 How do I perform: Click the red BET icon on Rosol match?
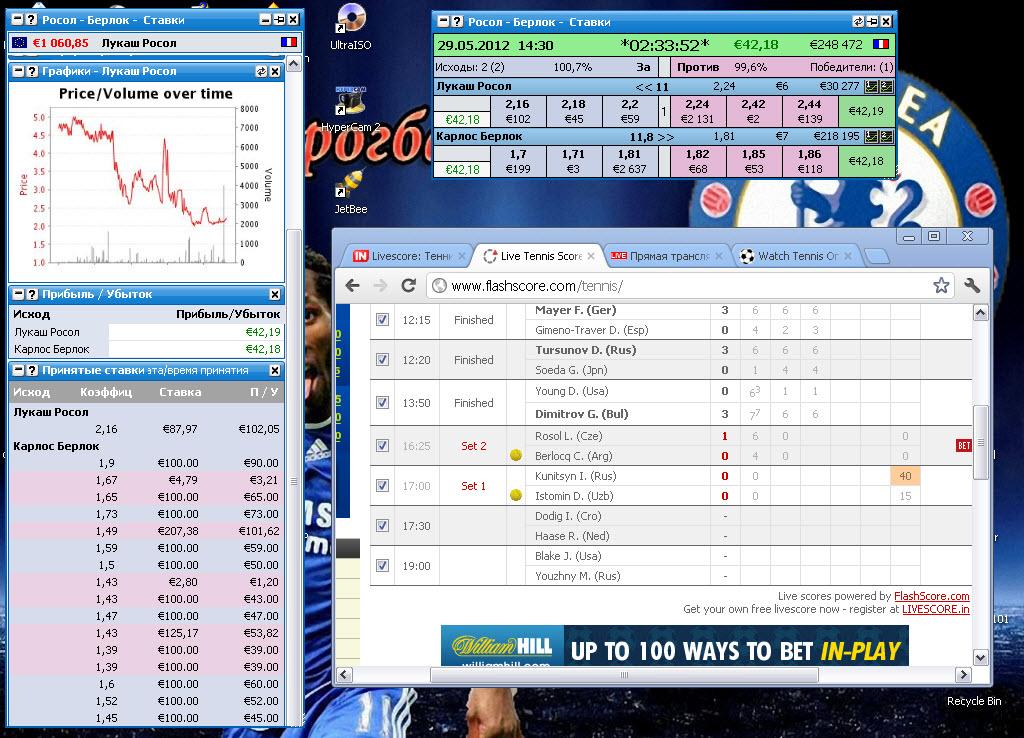[964, 445]
